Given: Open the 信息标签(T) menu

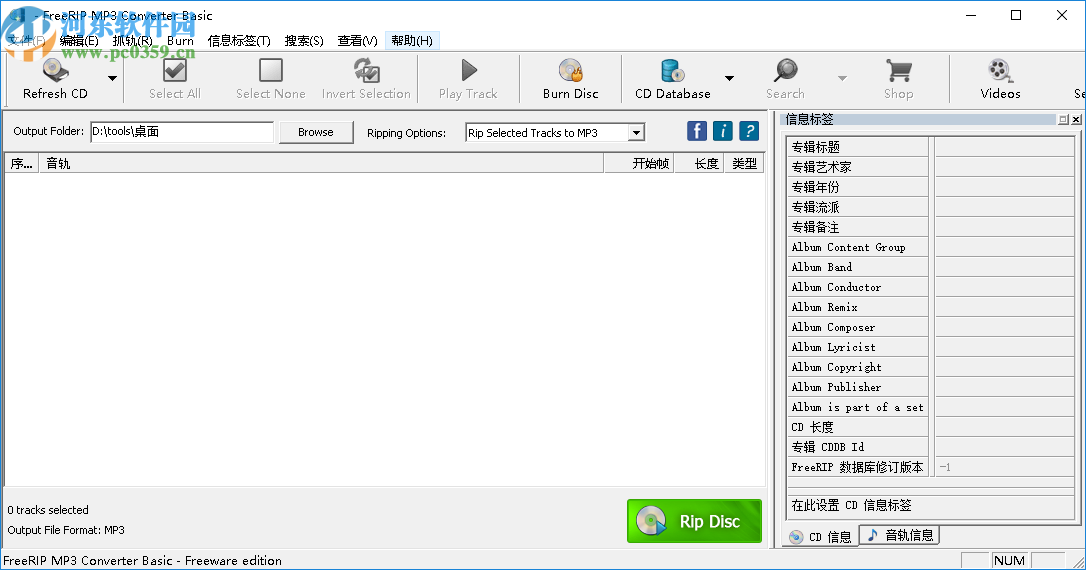Looking at the screenshot, I should (239, 41).
